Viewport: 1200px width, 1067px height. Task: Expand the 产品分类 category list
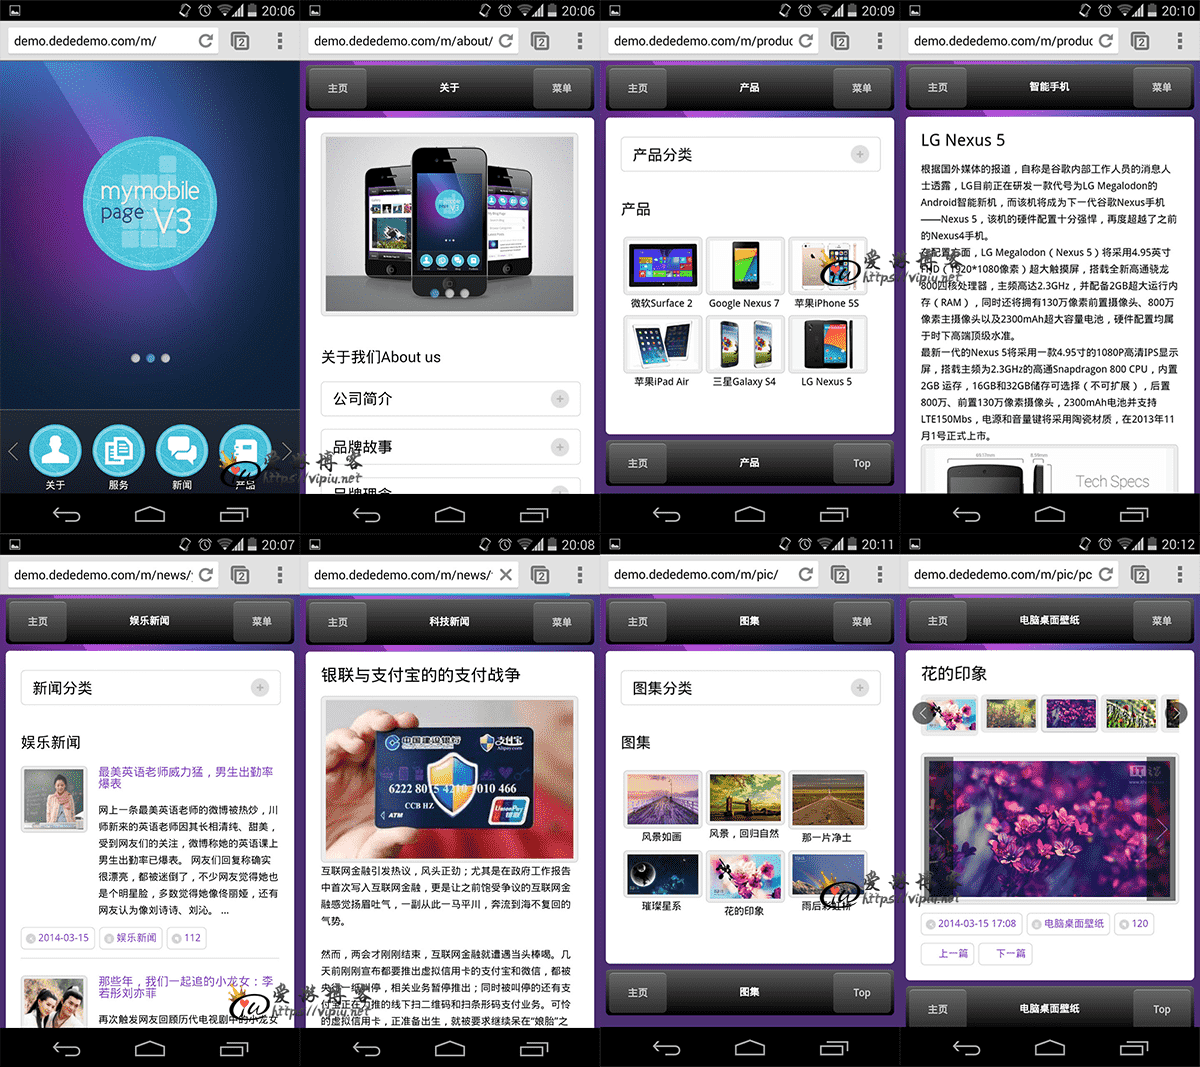click(x=750, y=154)
